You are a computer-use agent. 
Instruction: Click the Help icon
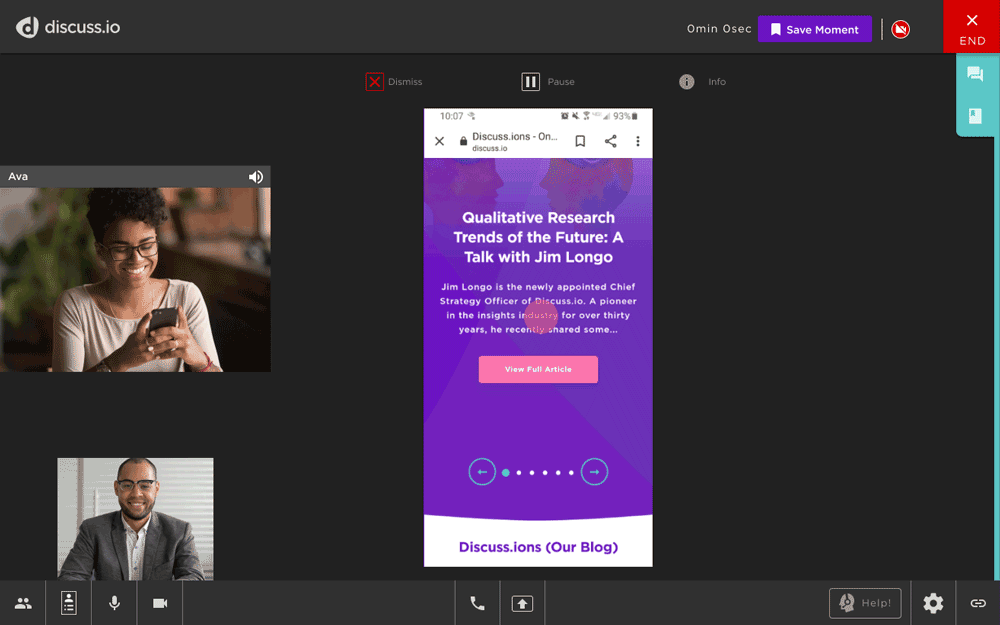tap(865, 603)
